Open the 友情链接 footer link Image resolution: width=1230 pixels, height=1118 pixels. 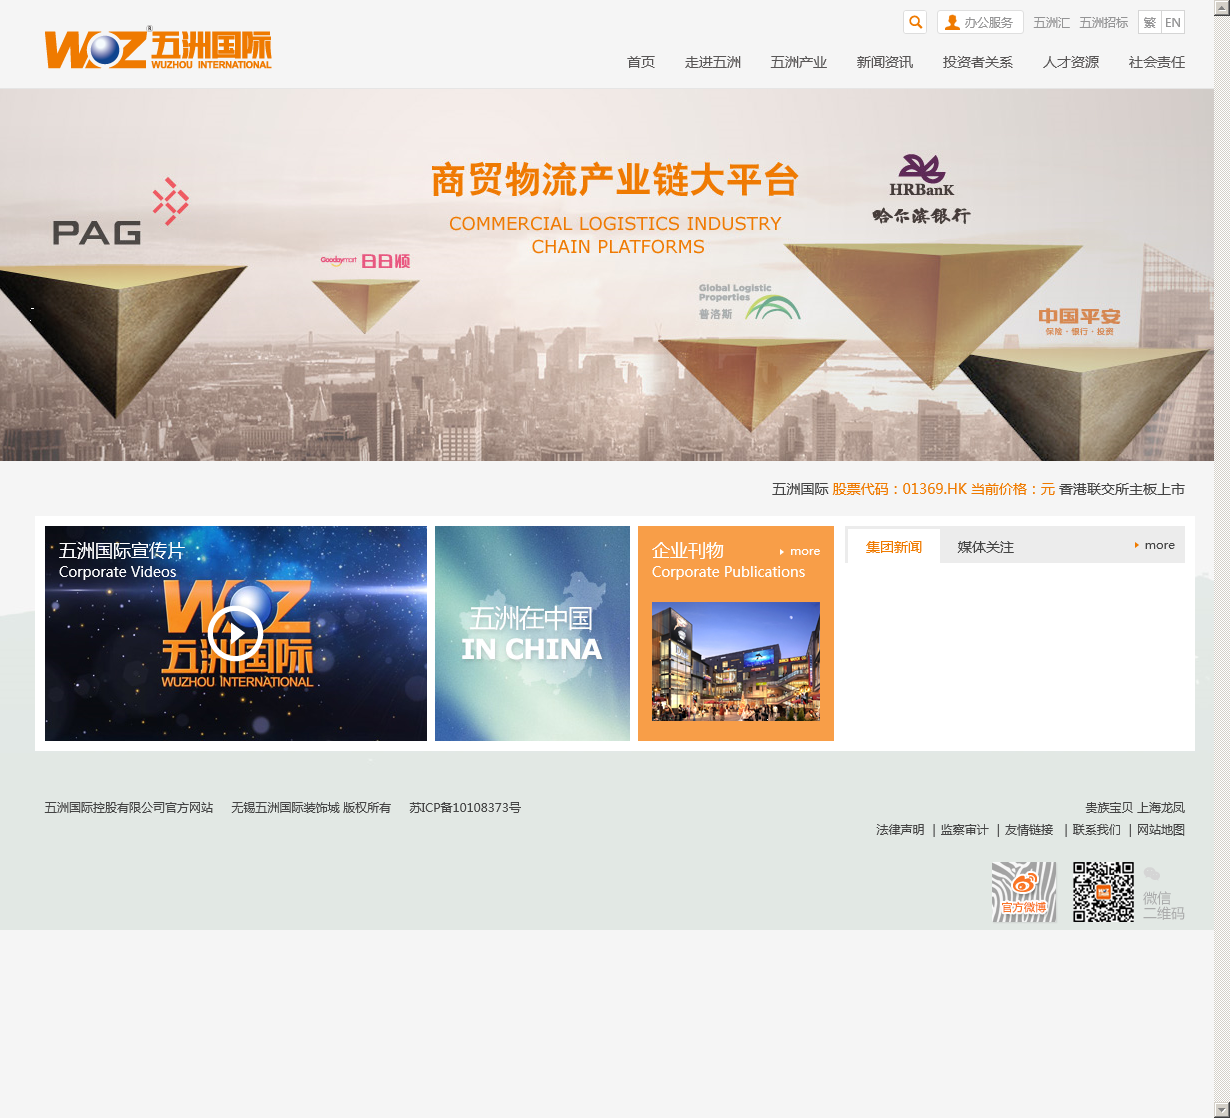1029,829
